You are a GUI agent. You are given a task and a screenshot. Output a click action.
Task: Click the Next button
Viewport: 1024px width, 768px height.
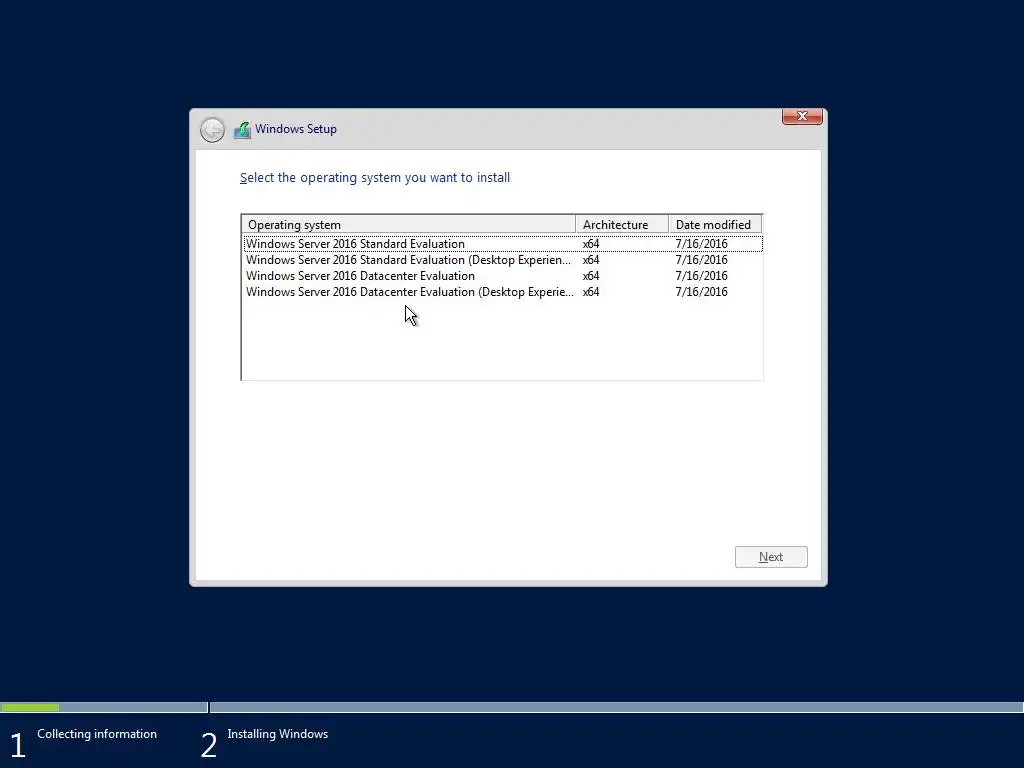(x=771, y=557)
